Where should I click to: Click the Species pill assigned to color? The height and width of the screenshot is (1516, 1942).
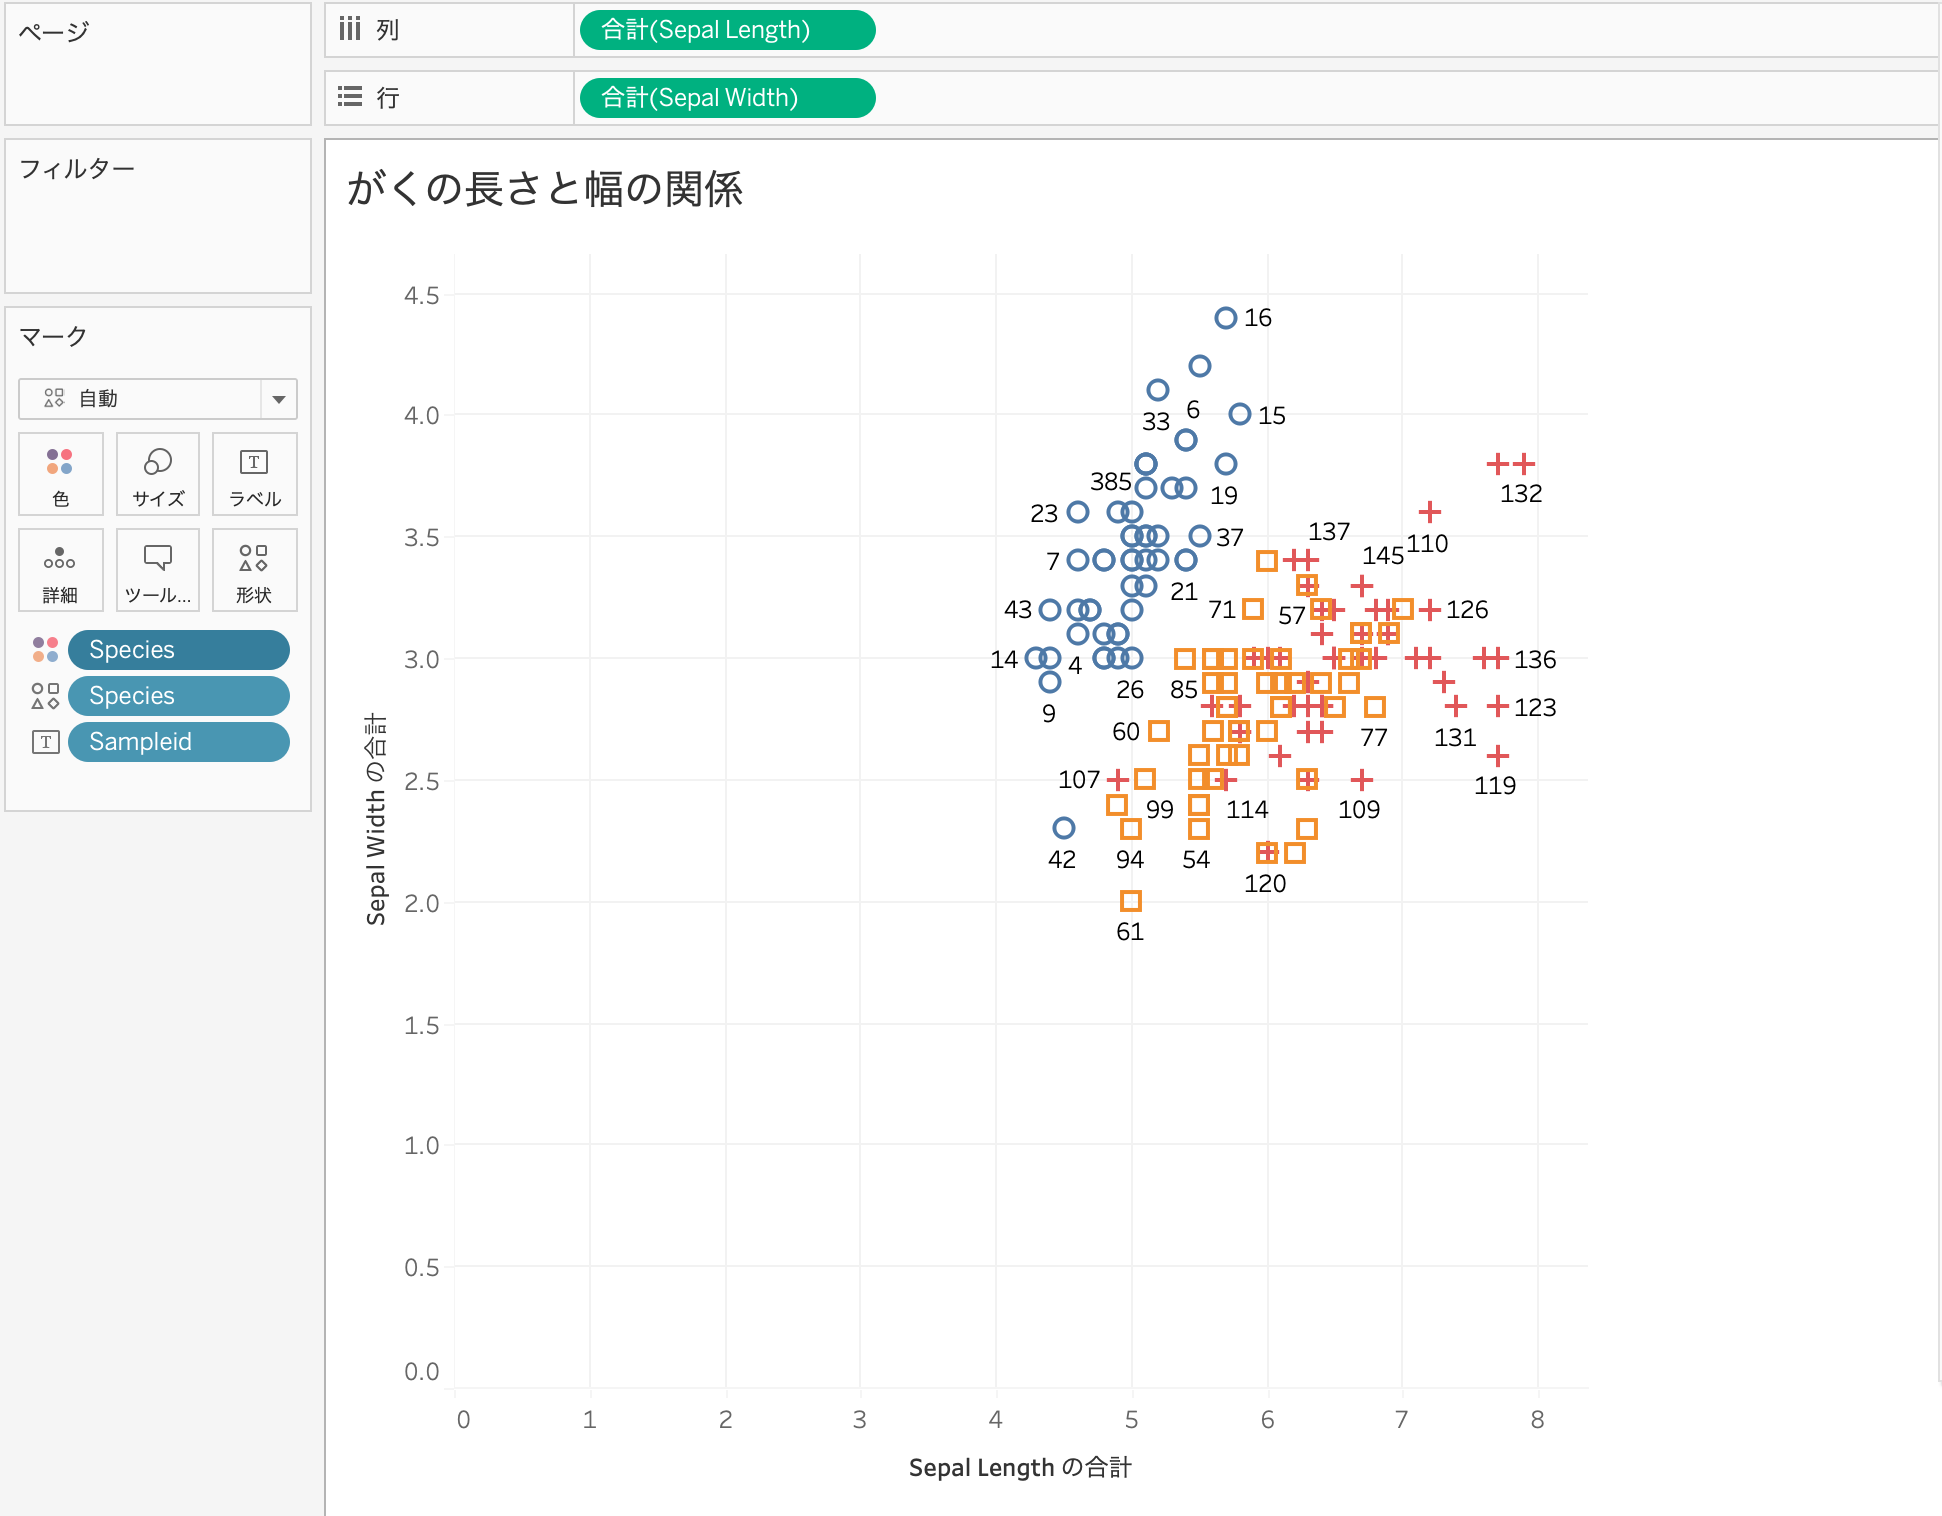click(x=178, y=650)
